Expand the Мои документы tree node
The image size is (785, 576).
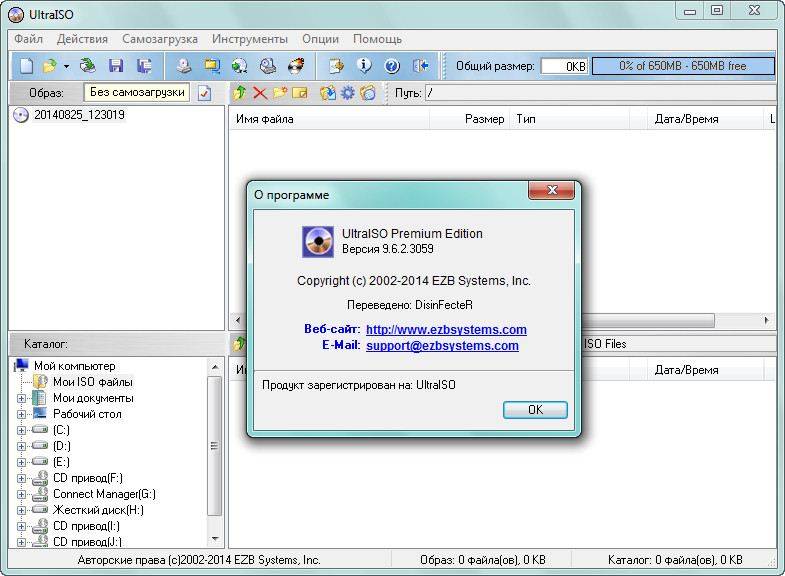click(21, 398)
